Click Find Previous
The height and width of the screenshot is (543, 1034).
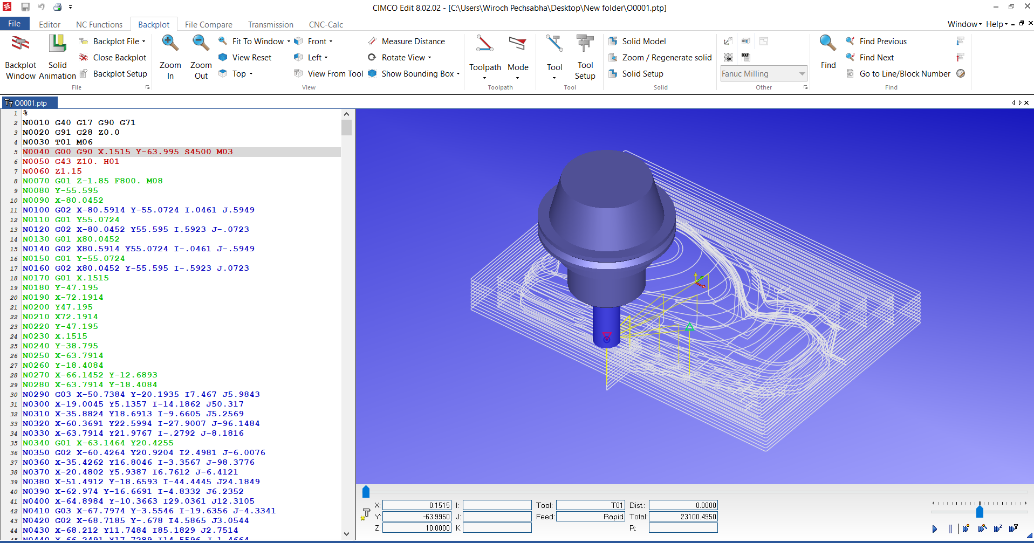(876, 41)
